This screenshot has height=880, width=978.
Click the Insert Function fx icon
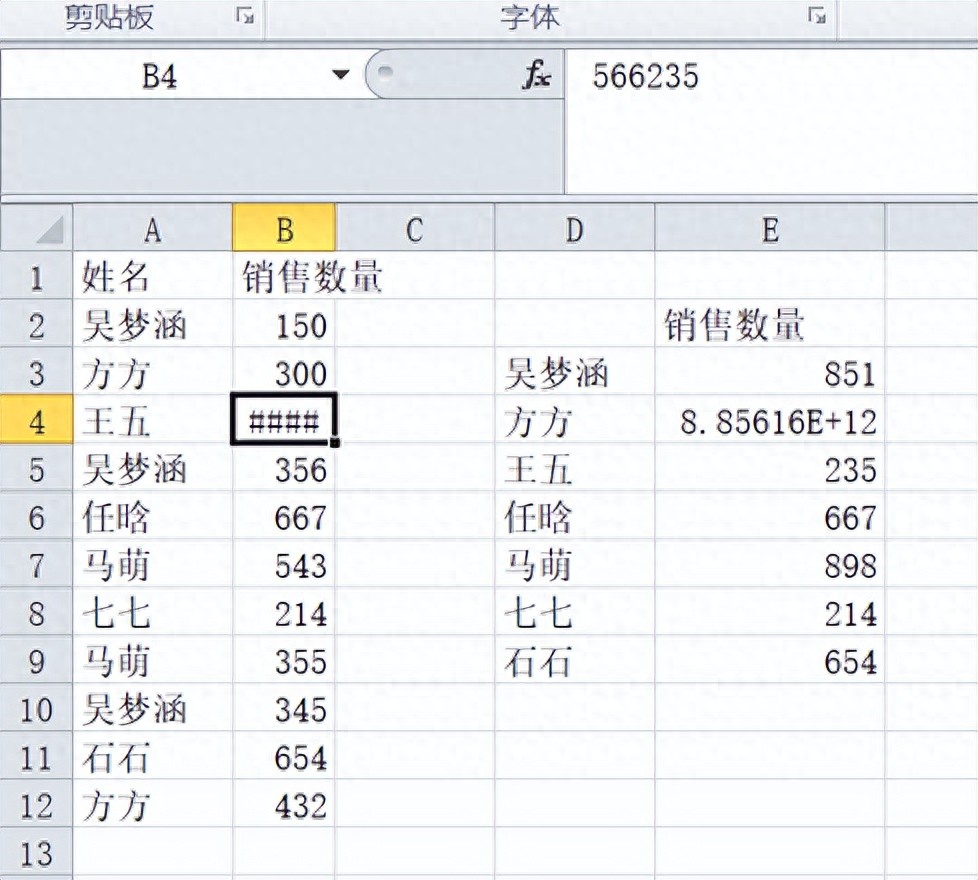click(536, 76)
